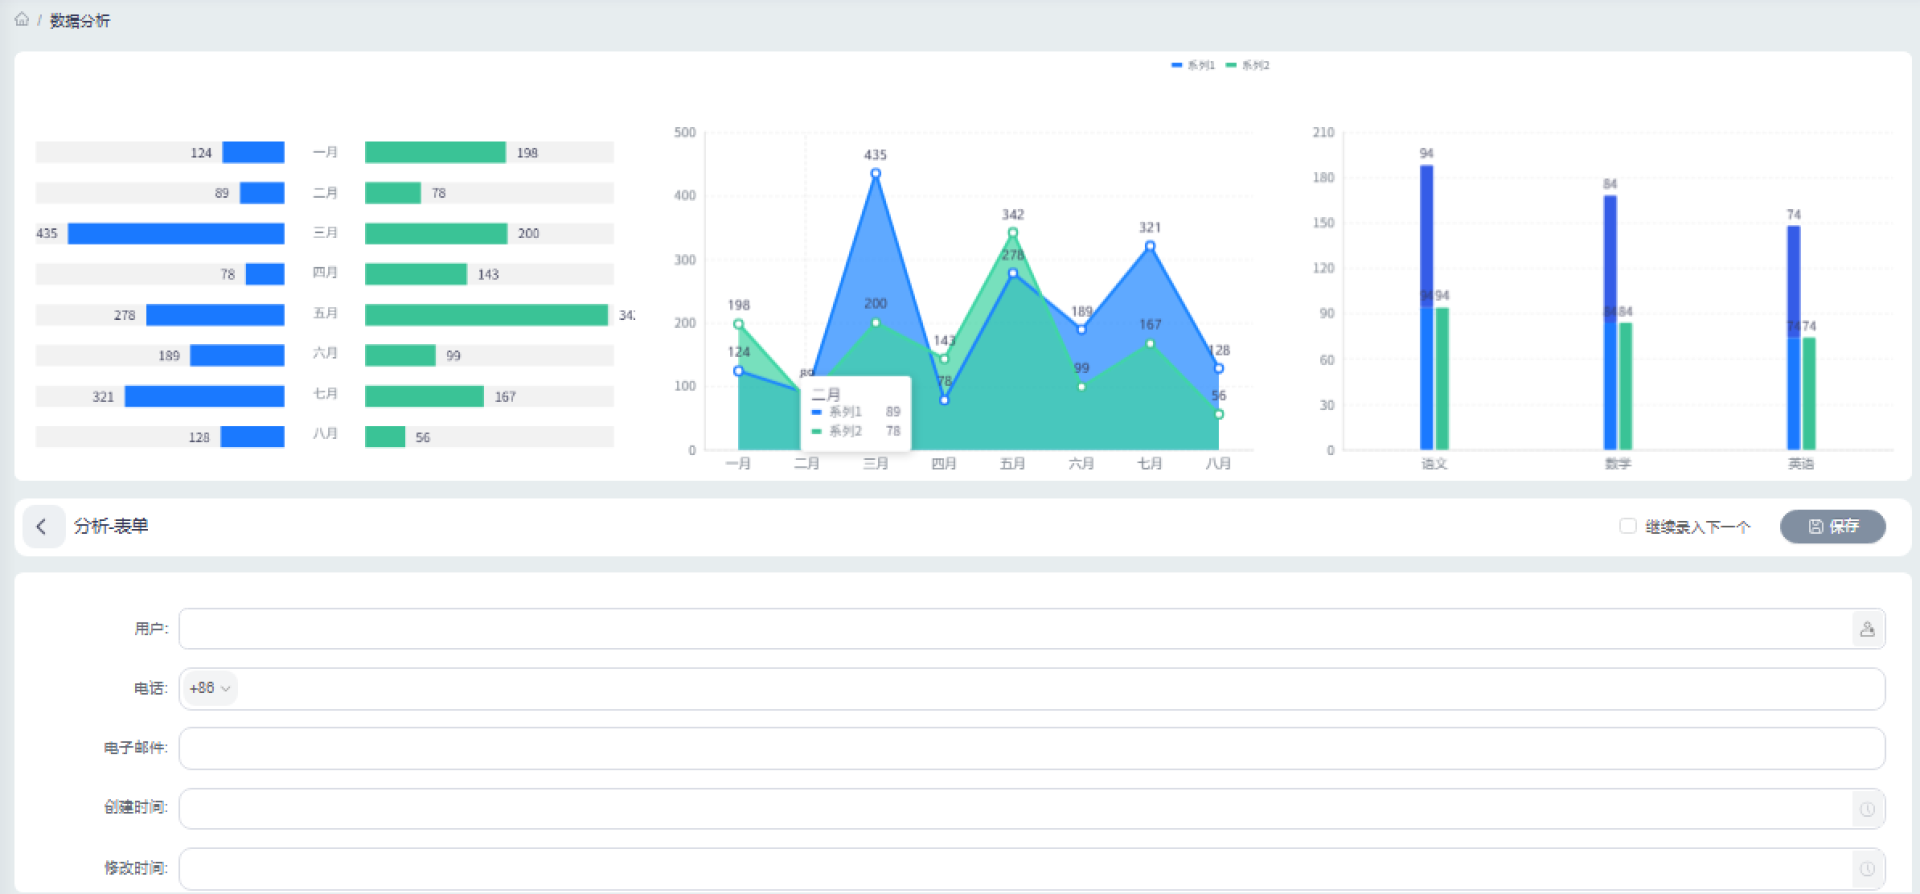Click the green 五月 horizontal bar
1920x894 pixels.
tap(486, 315)
